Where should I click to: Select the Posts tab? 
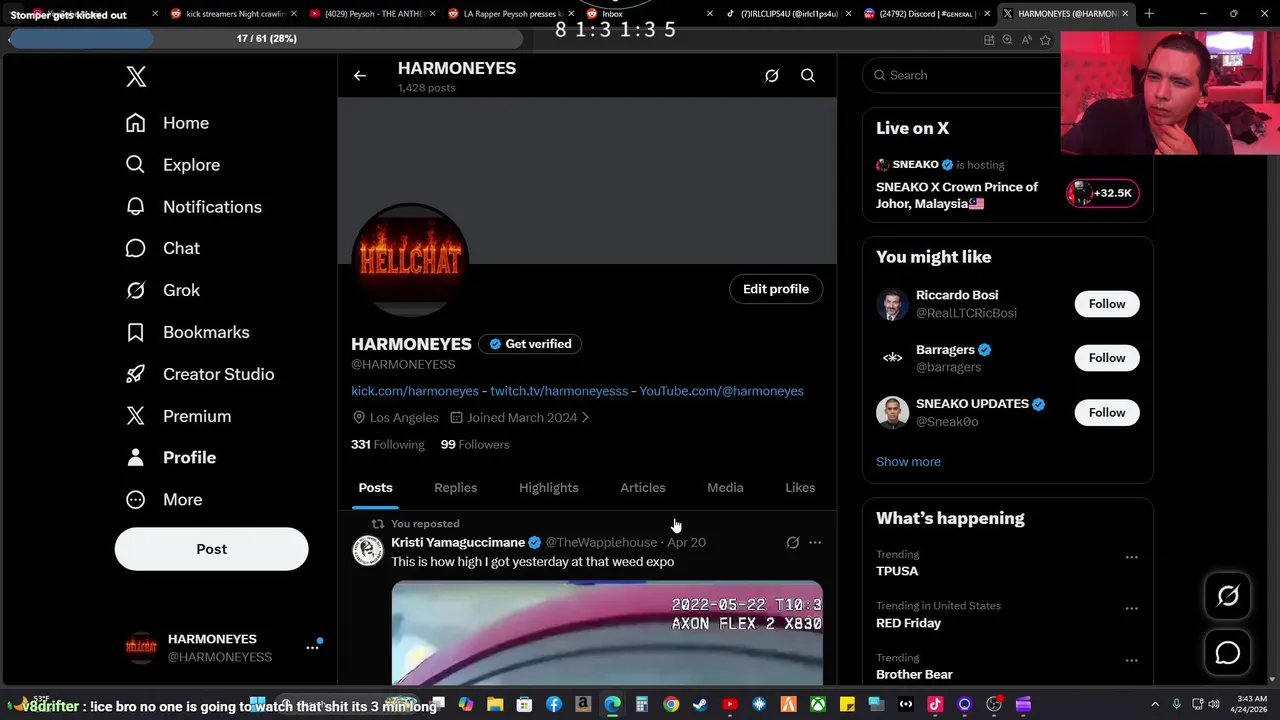[x=375, y=488]
